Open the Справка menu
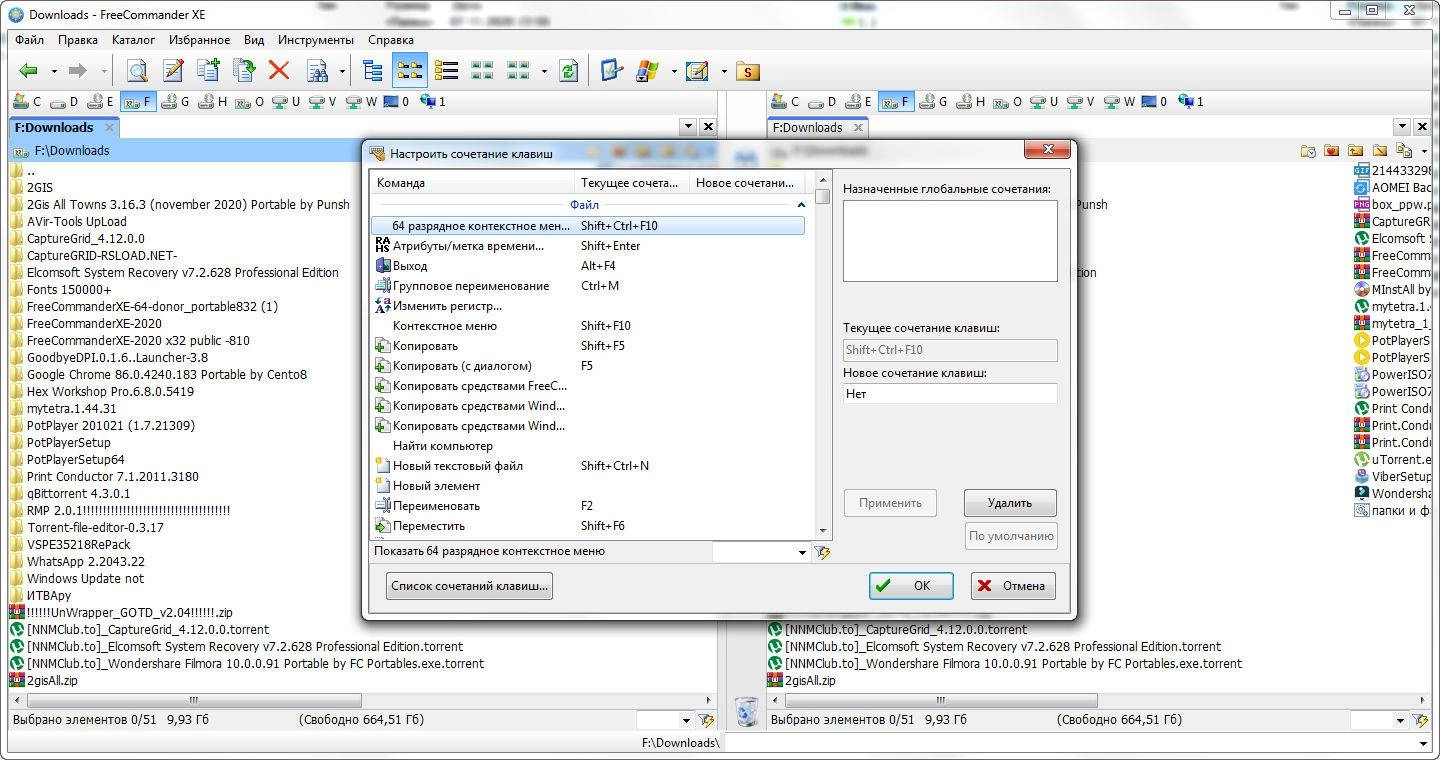This screenshot has width=1440, height=760. coord(391,40)
